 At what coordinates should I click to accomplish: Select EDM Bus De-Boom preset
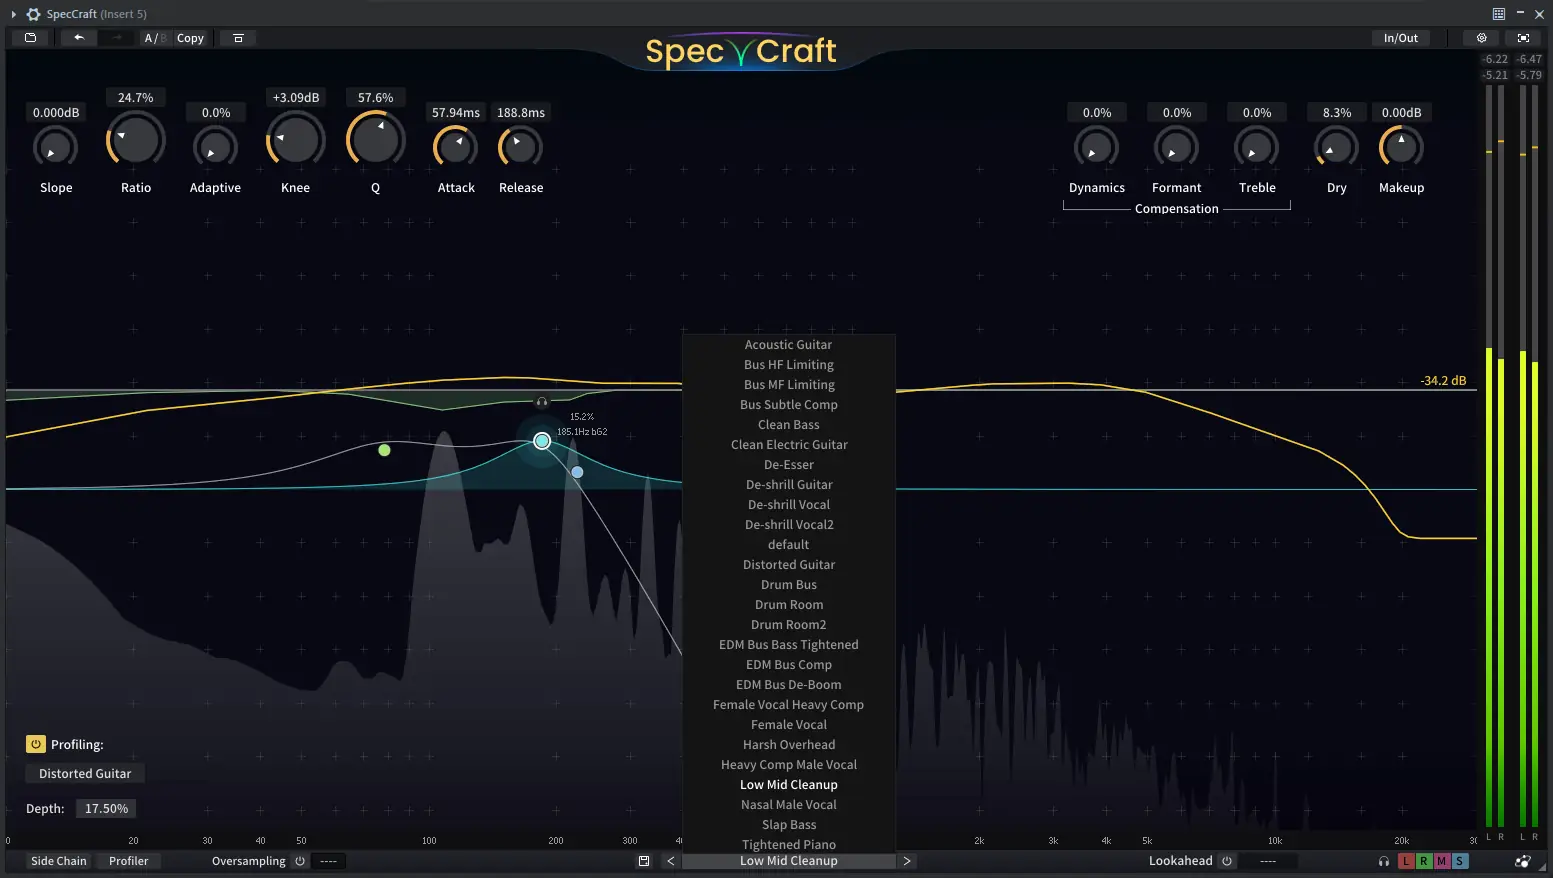click(789, 685)
